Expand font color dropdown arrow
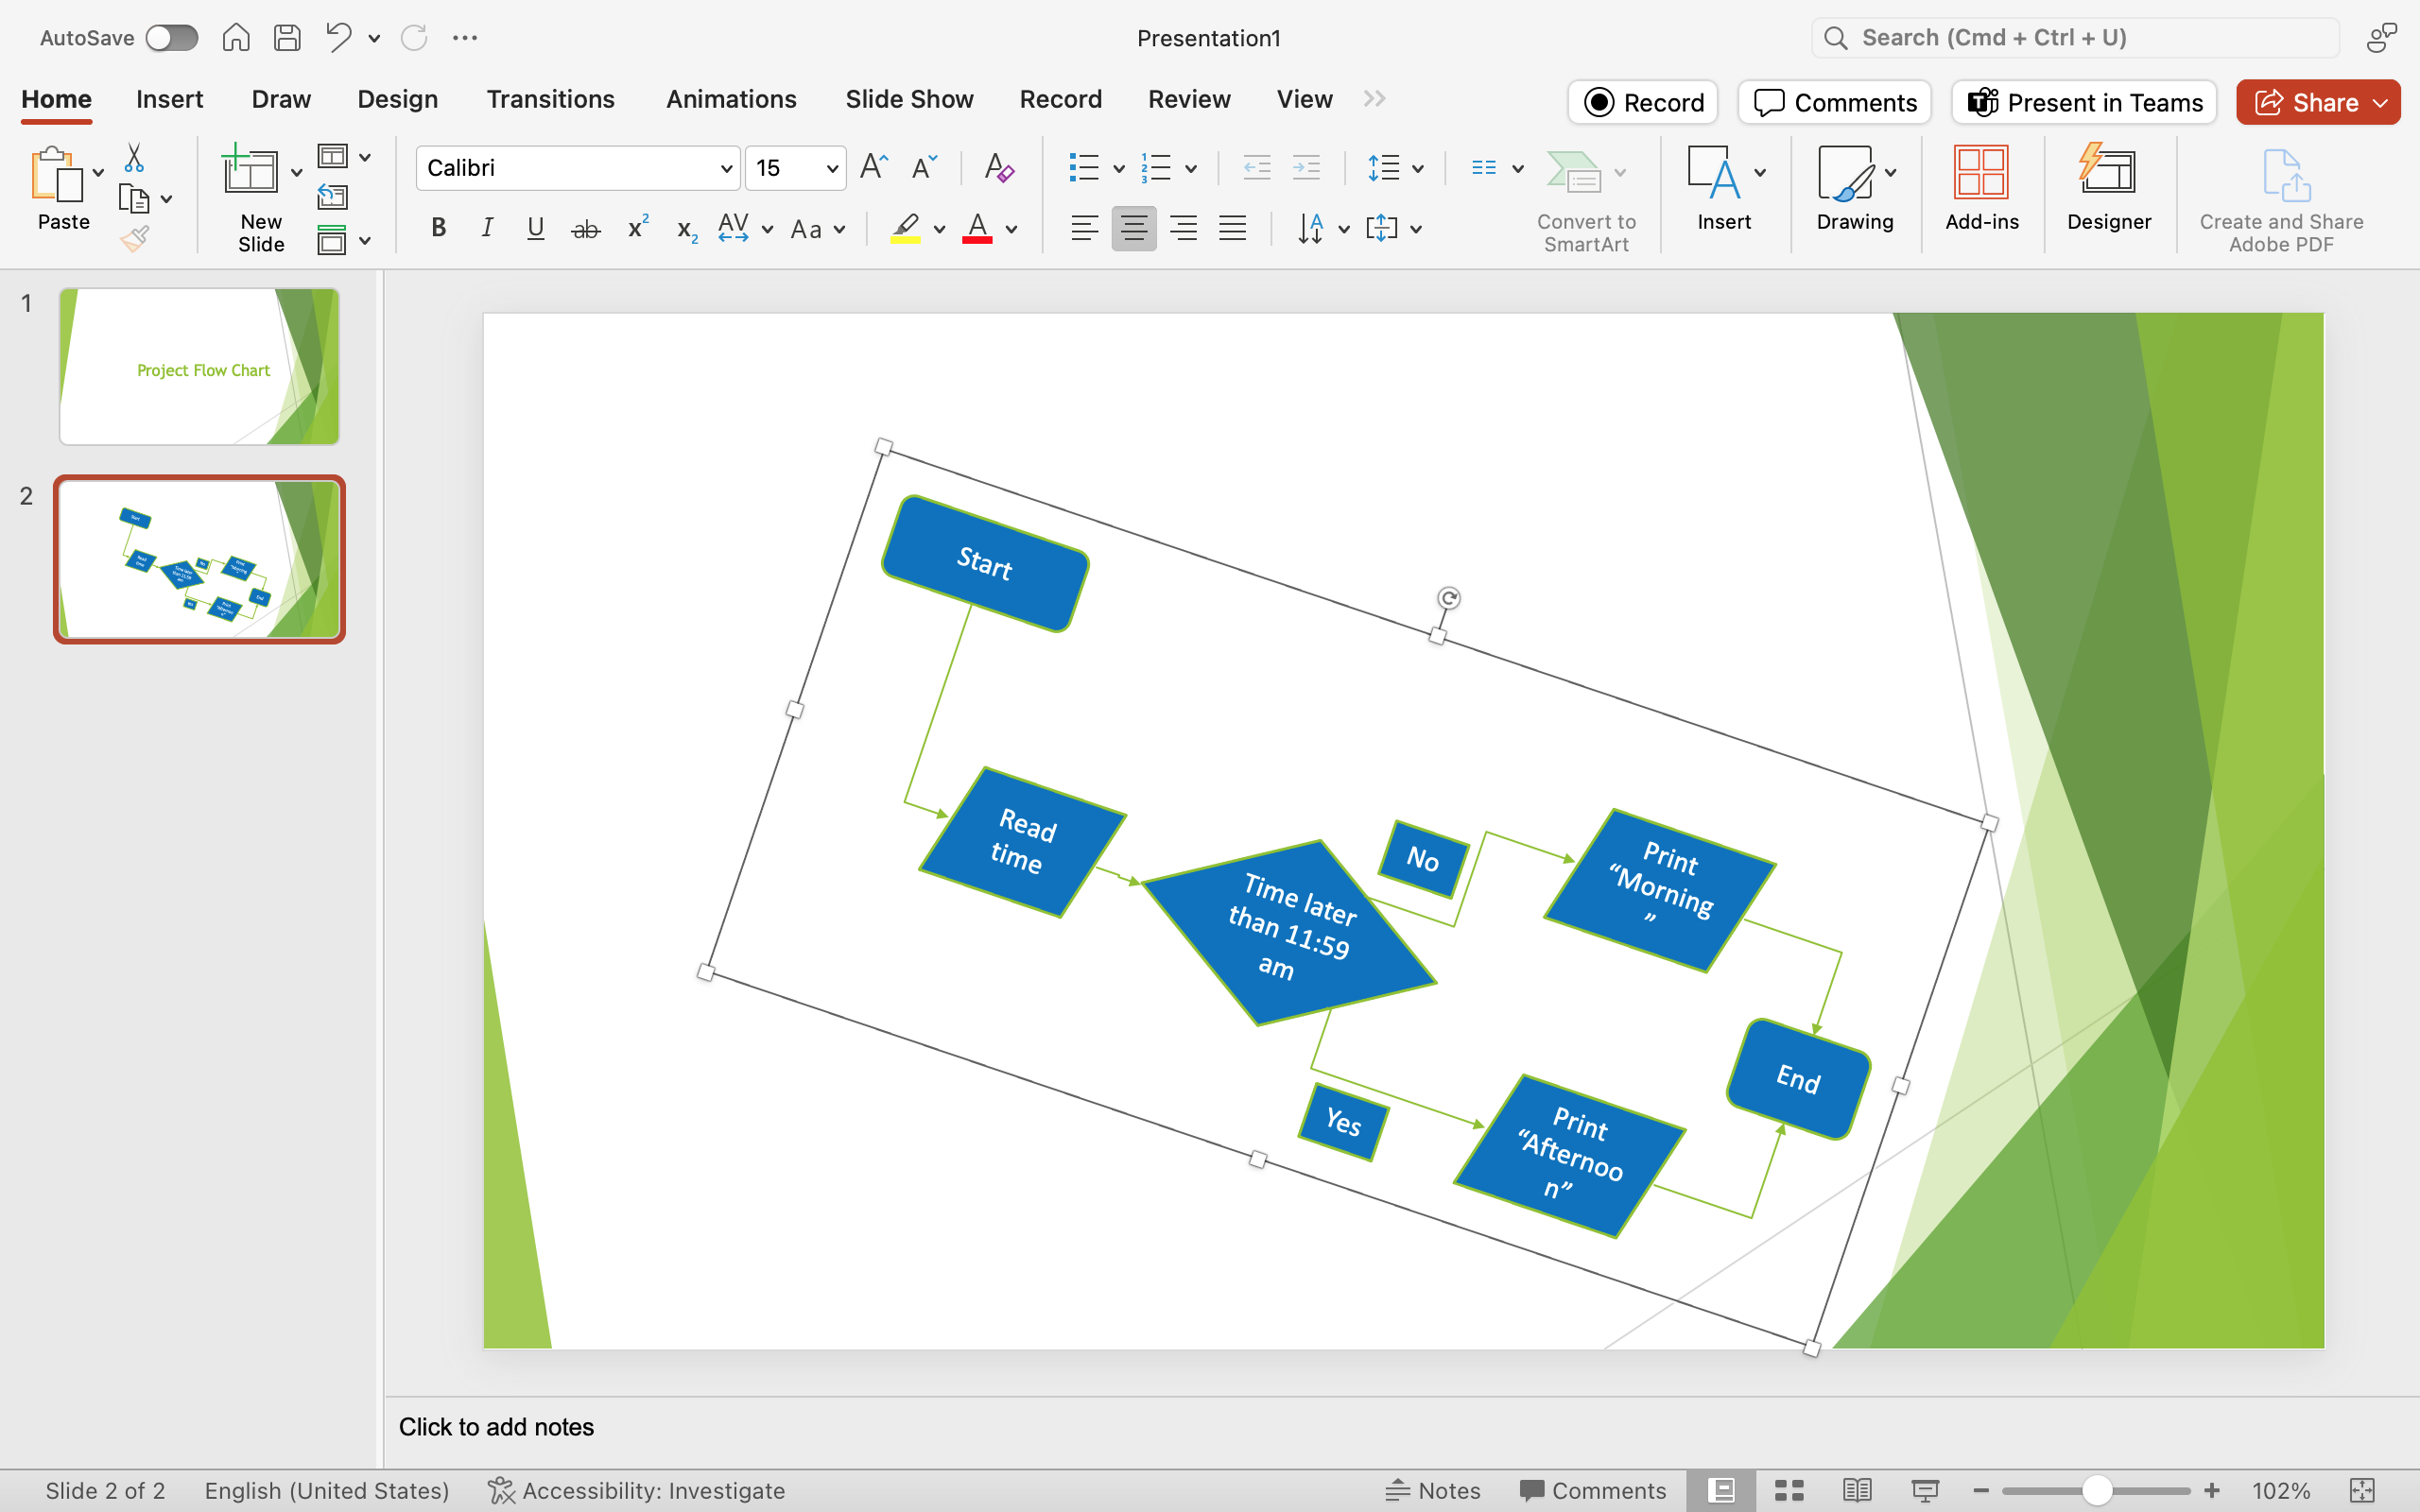Viewport: 2420px width, 1512px height. [x=1012, y=229]
